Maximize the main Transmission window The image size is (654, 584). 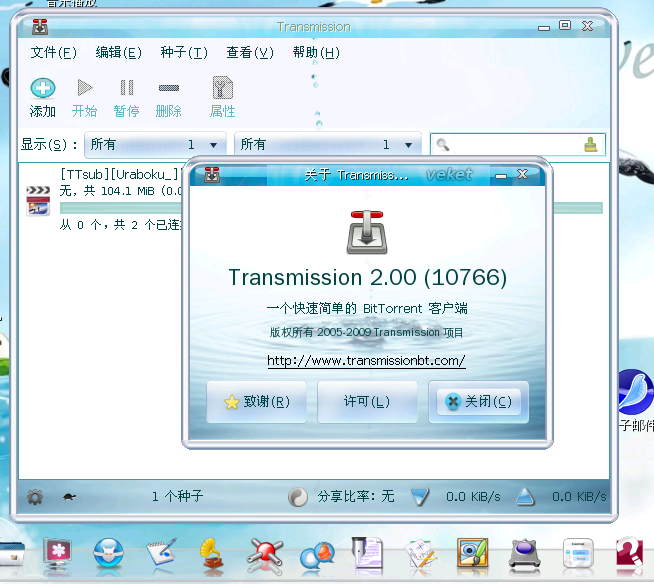pos(565,25)
